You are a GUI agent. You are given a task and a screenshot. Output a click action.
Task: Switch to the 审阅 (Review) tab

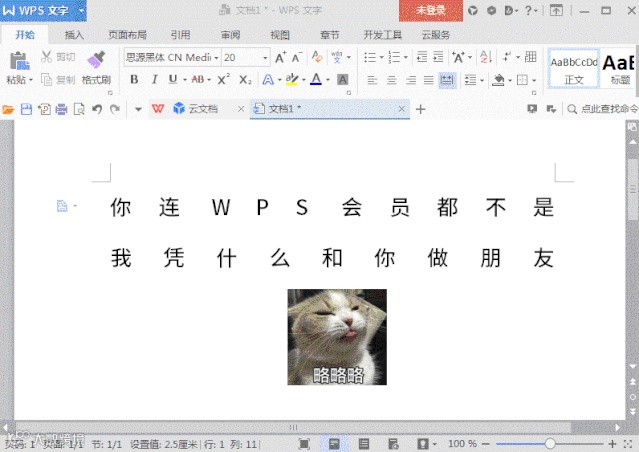(x=231, y=35)
